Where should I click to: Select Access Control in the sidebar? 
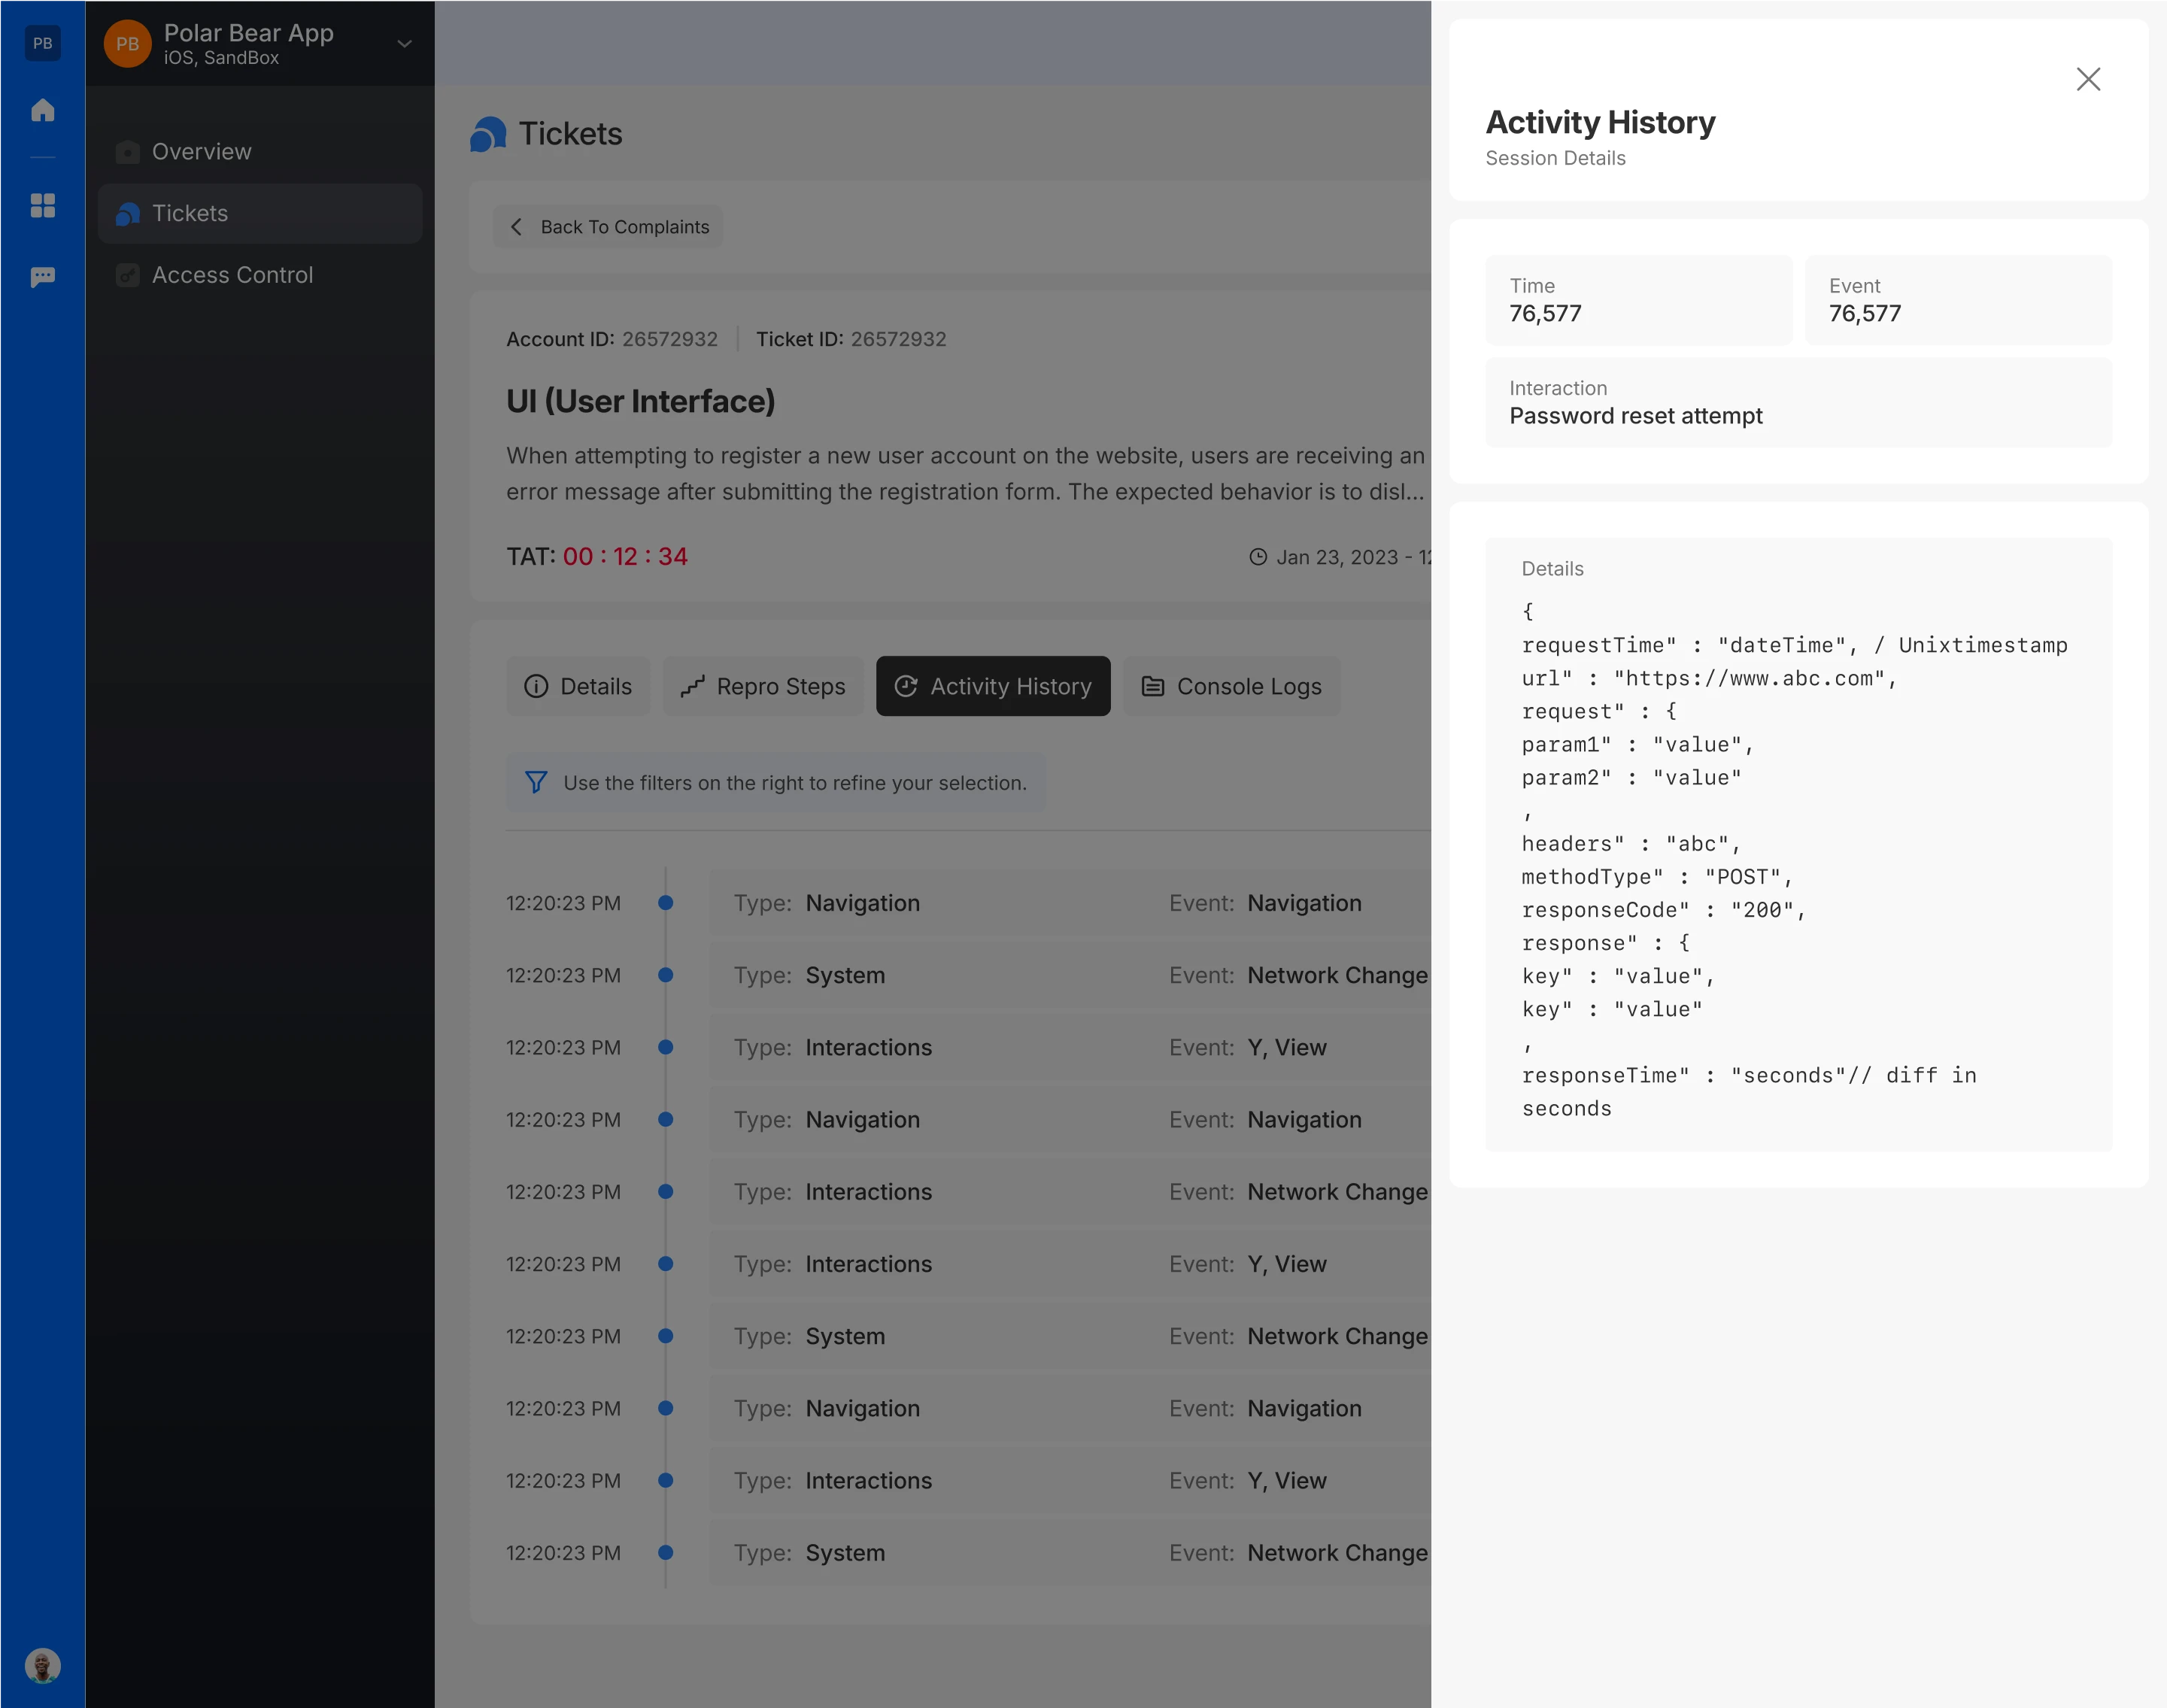(232, 275)
